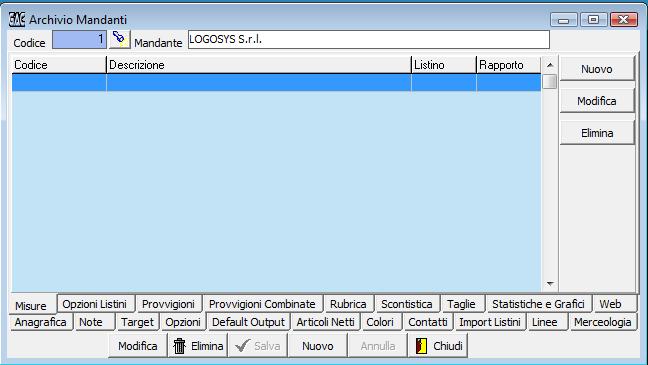Click the search flashlight icon beside Codice
Screen dimensions: 648x365
(x=120, y=40)
